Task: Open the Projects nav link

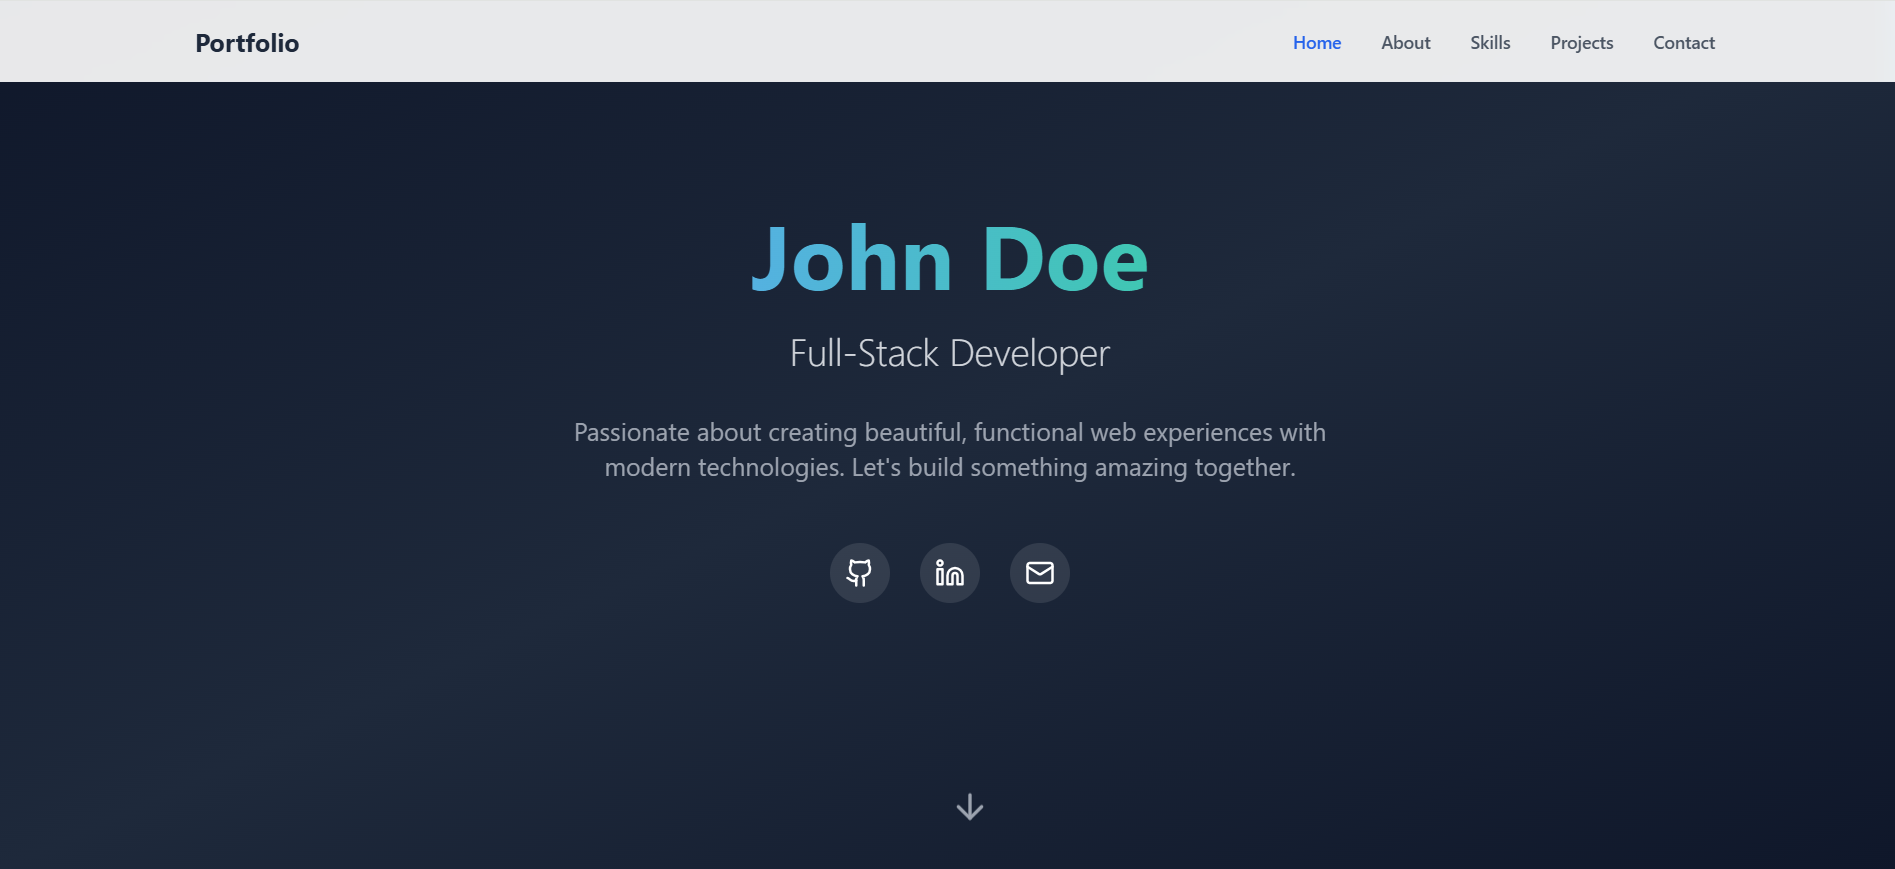Action: (1581, 43)
